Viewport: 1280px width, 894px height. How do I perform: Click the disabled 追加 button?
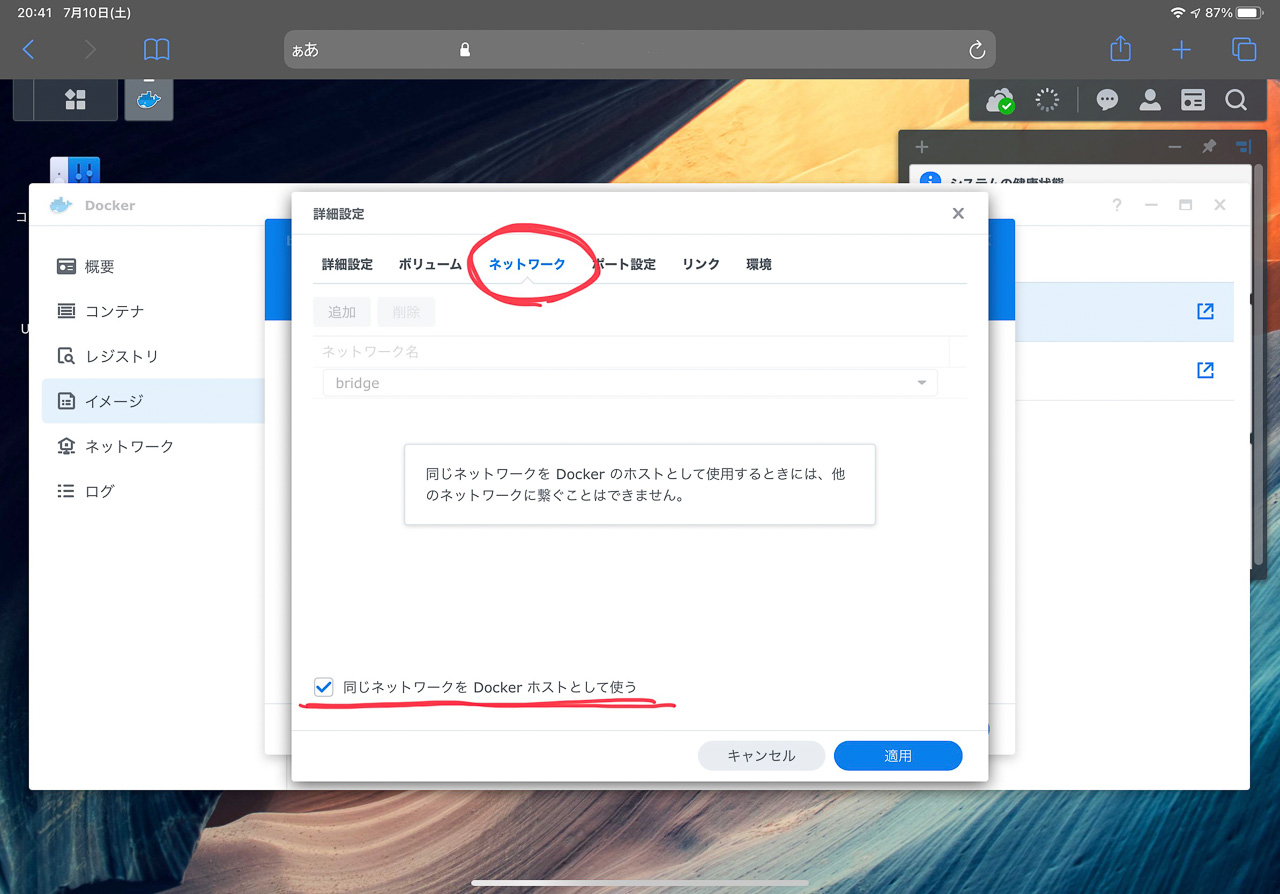342,312
